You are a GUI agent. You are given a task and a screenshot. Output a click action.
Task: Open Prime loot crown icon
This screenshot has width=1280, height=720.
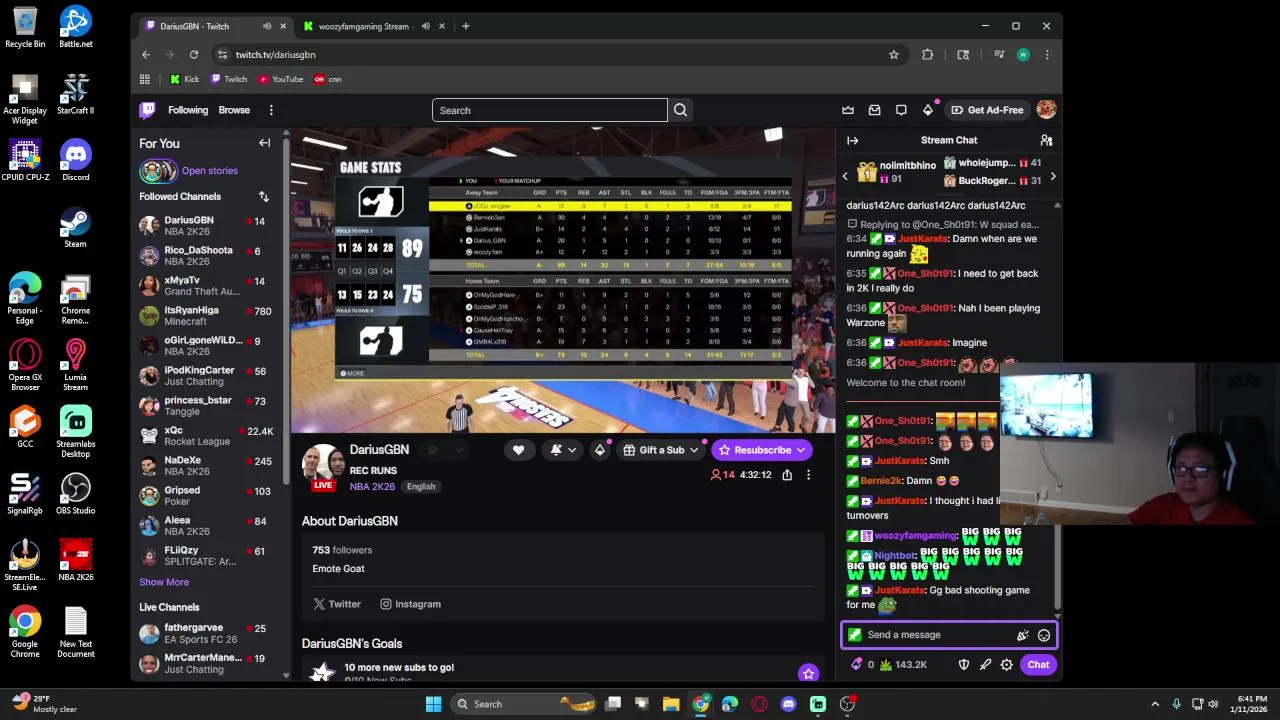coord(848,110)
